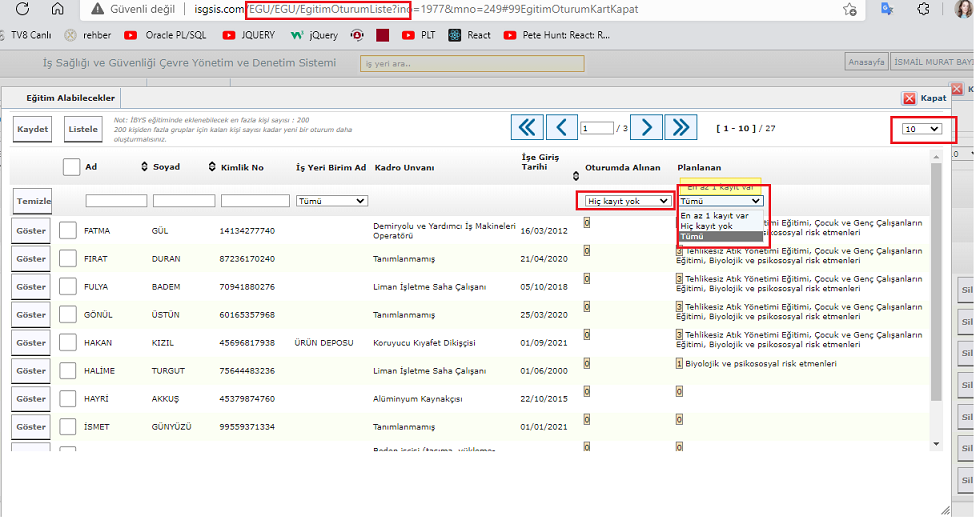The width and height of the screenshot is (978, 518).
Task: Jump to the last results page
Action: point(682,128)
